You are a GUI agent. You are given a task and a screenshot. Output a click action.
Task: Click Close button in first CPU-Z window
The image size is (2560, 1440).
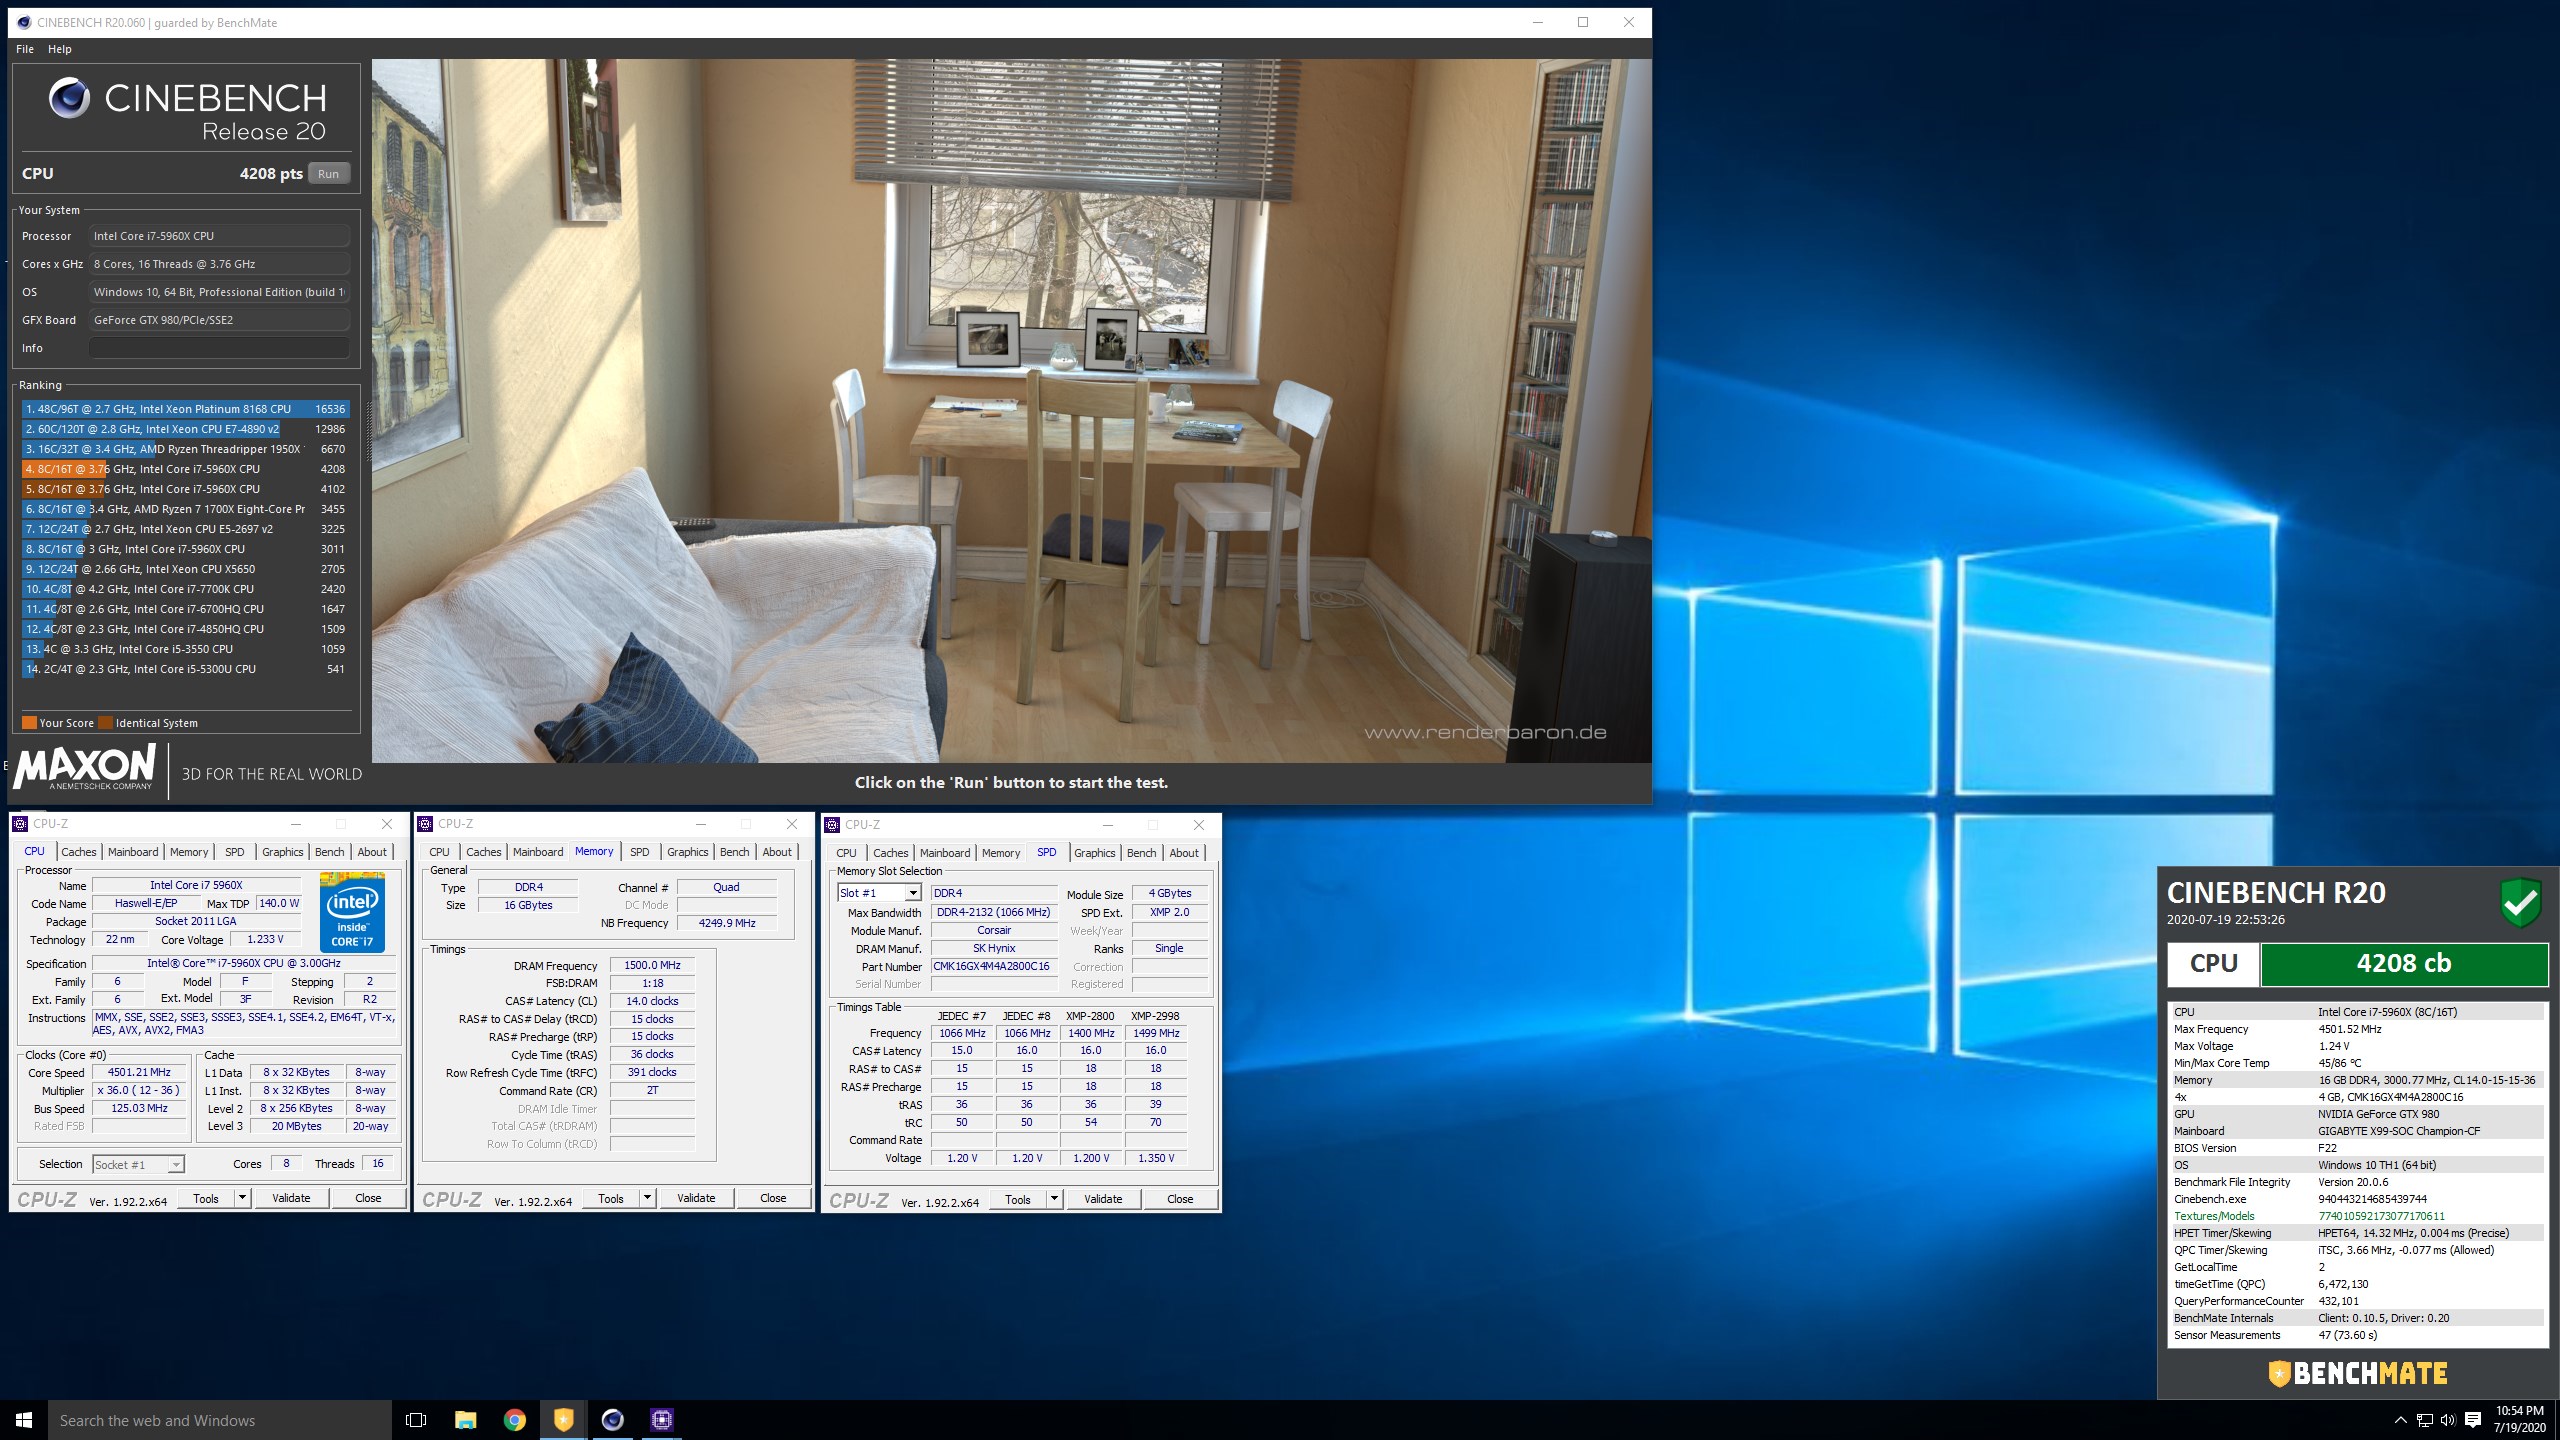coord(368,1198)
